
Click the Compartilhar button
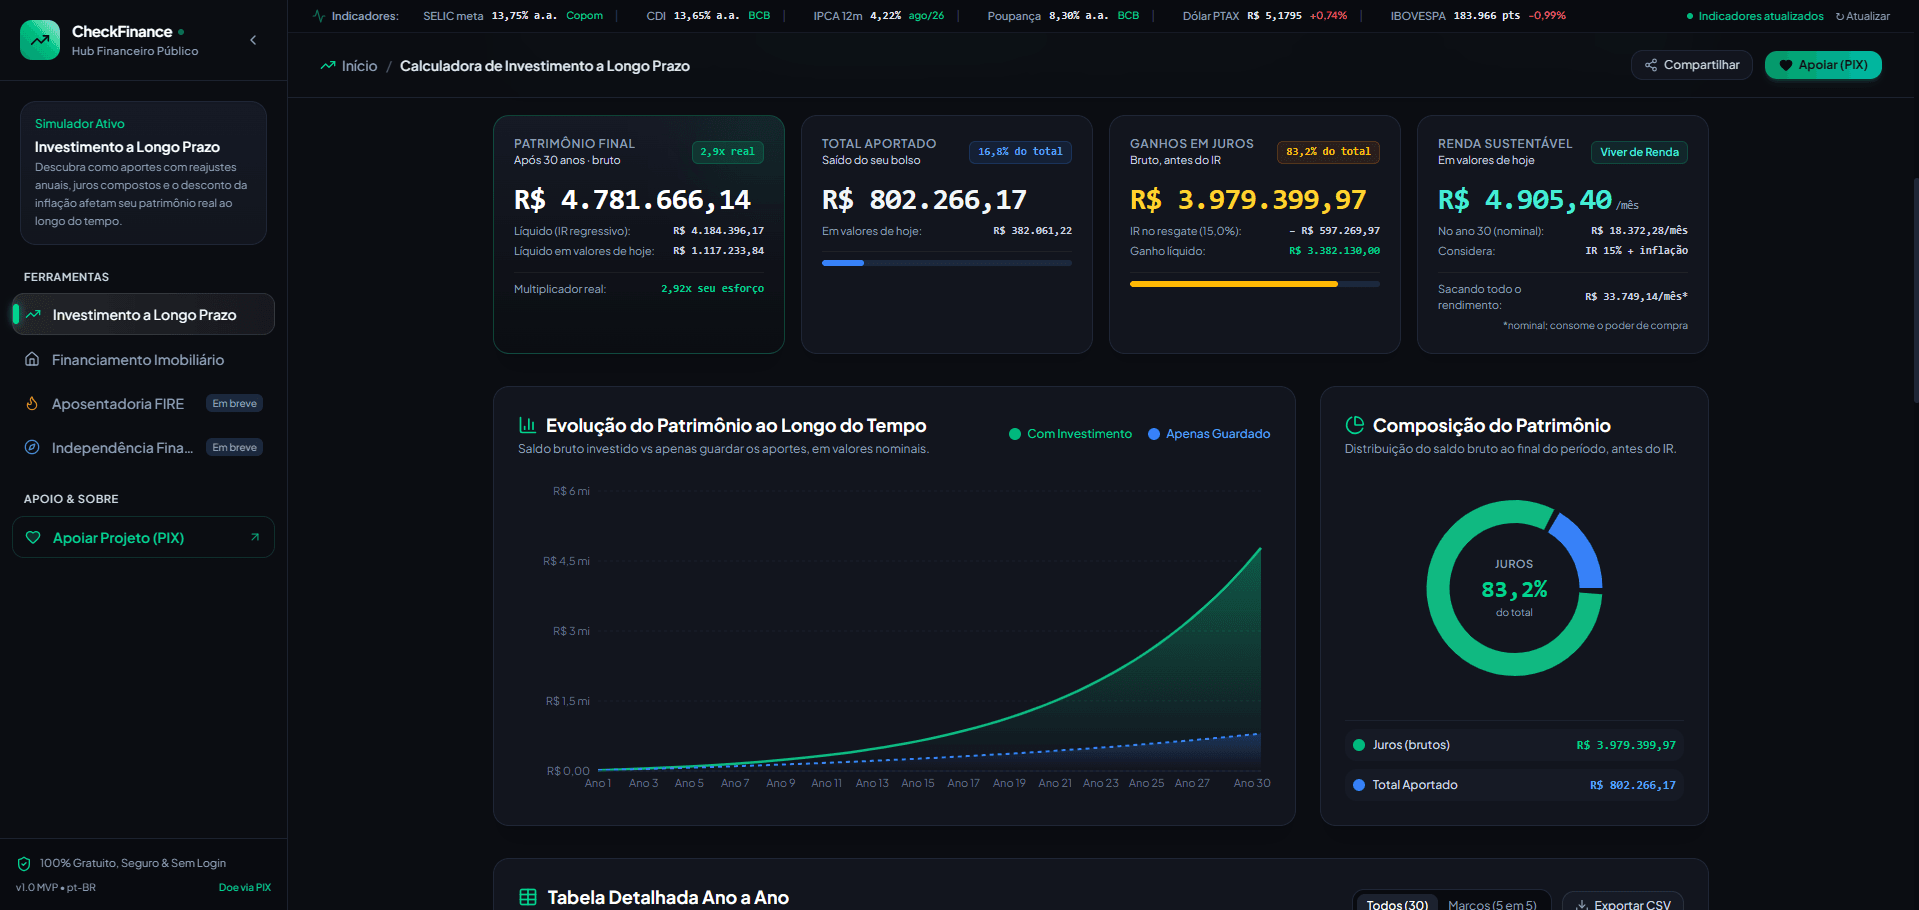[1692, 65]
